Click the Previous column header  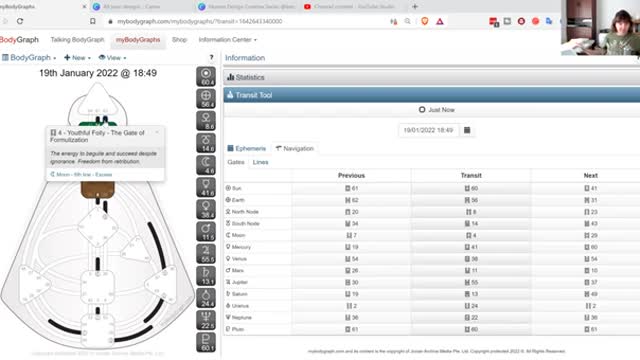(x=351, y=176)
